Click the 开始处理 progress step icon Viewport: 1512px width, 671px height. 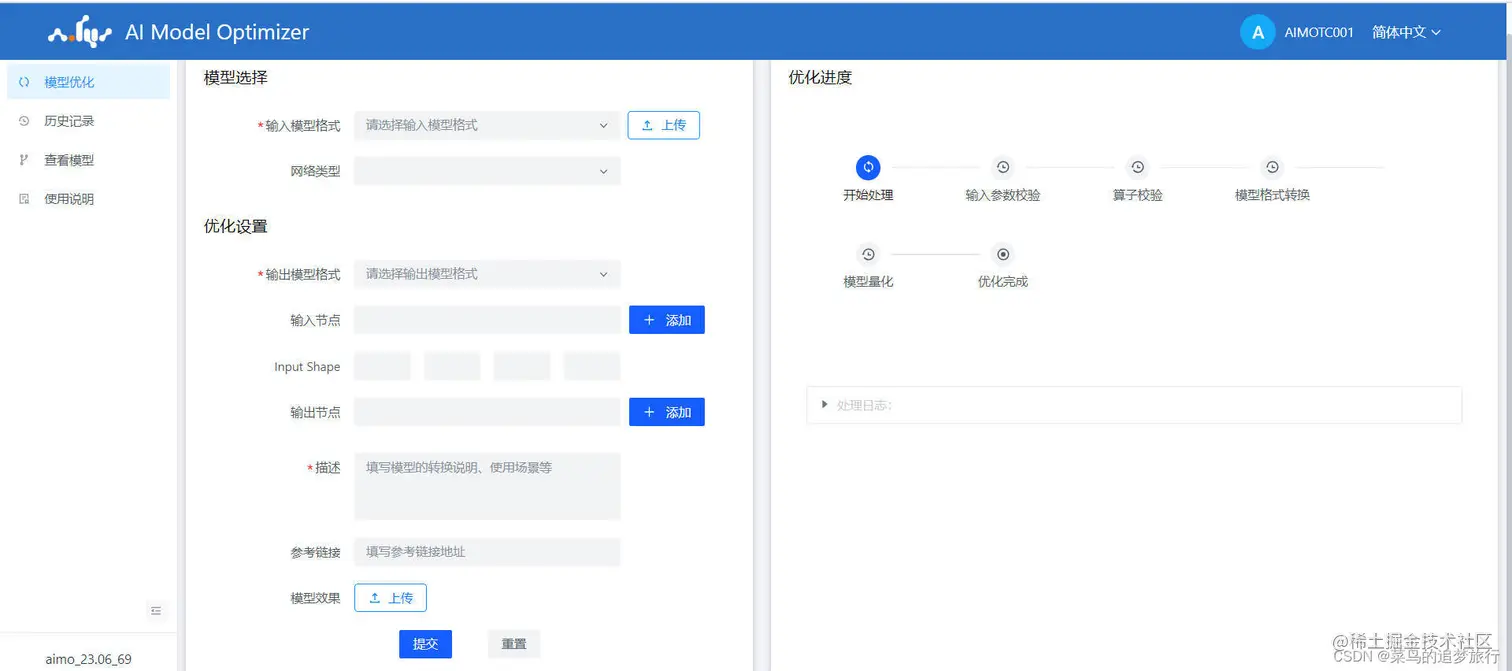[x=867, y=167]
